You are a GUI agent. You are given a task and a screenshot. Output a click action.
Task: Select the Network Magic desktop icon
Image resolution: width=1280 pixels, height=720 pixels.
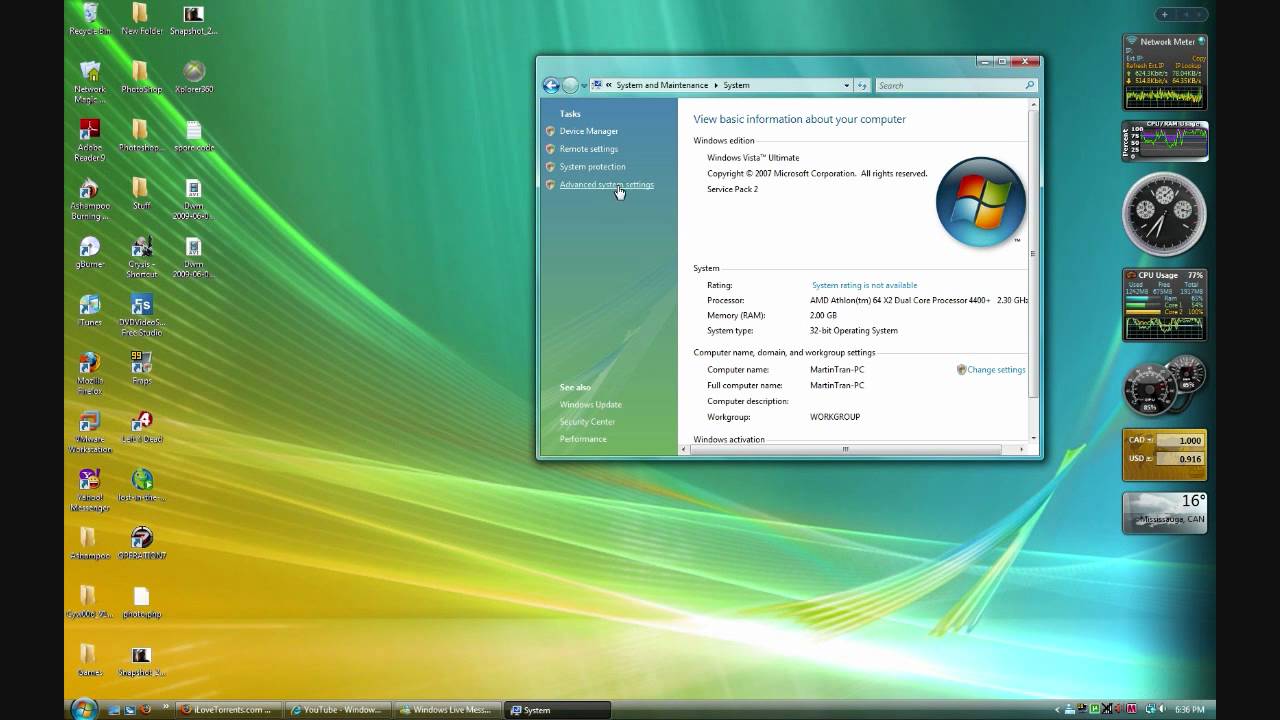[x=89, y=81]
